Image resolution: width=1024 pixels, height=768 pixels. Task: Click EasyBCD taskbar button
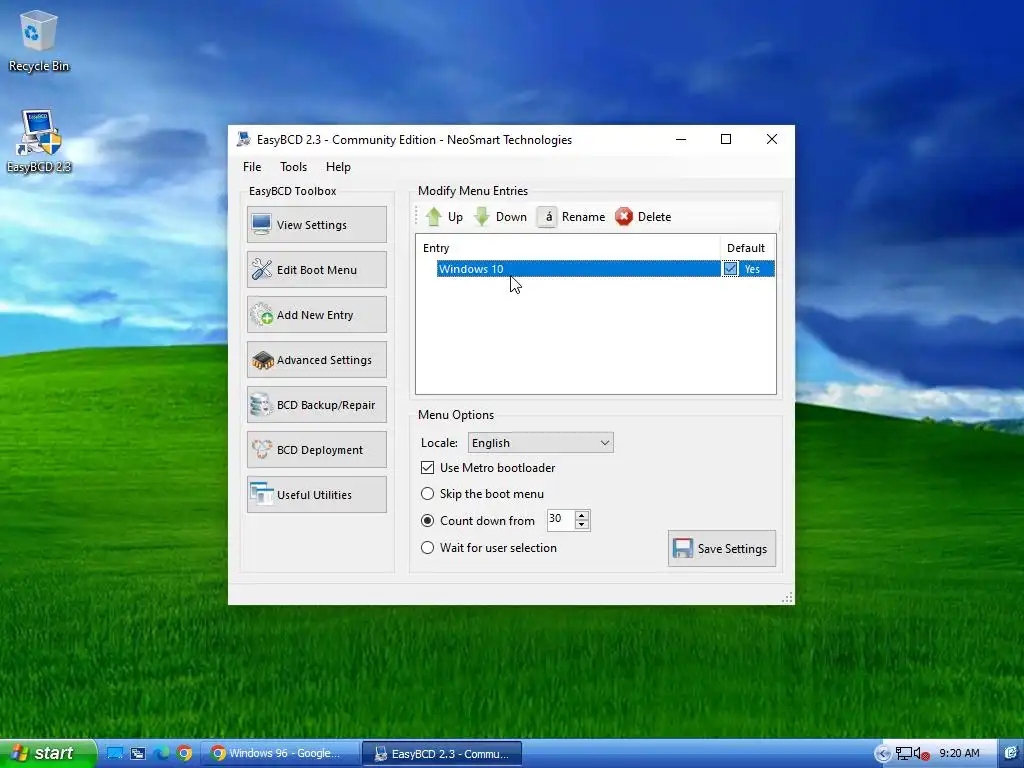click(442, 754)
